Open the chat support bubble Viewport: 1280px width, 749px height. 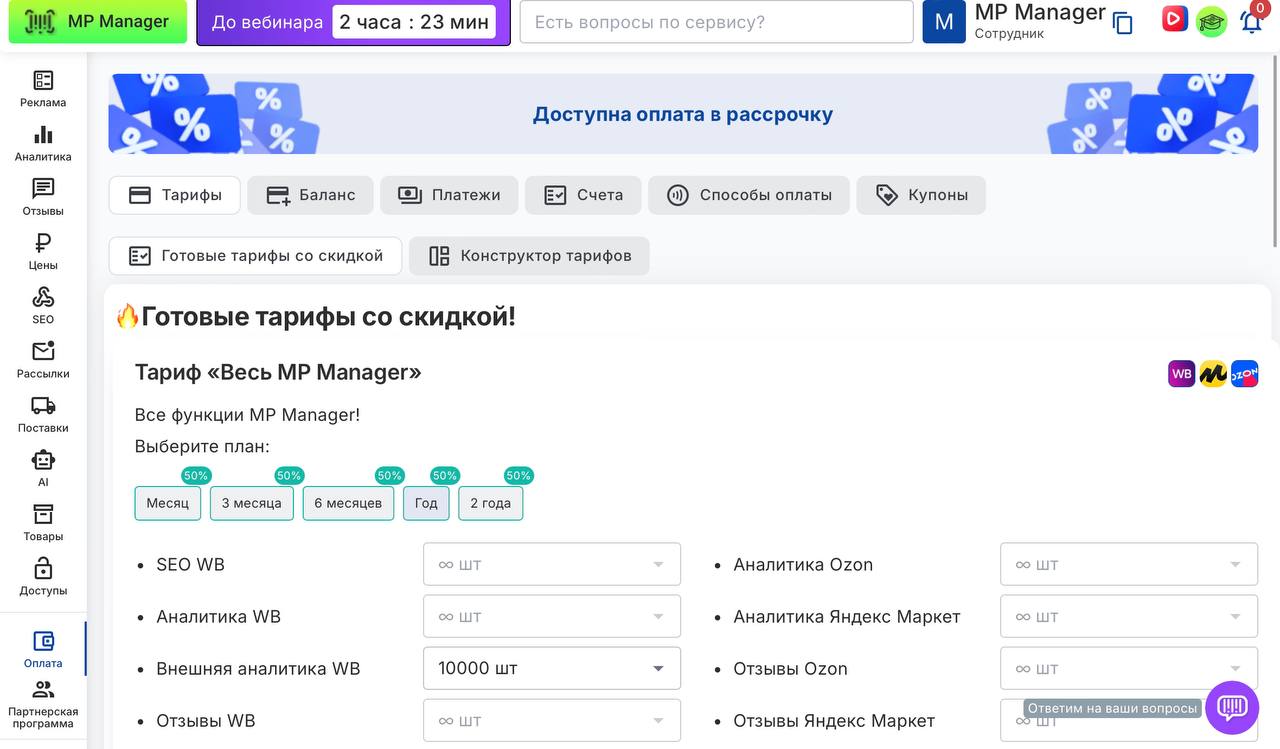click(x=1231, y=708)
